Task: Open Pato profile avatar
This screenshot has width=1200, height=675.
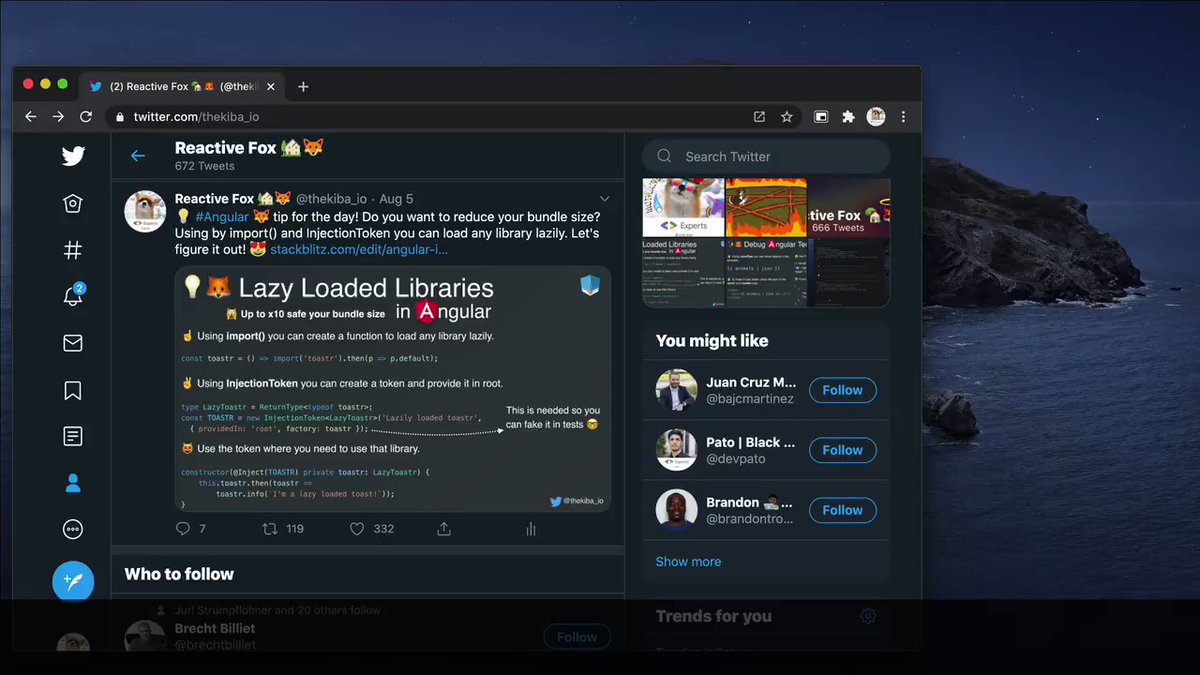Action: click(x=676, y=450)
